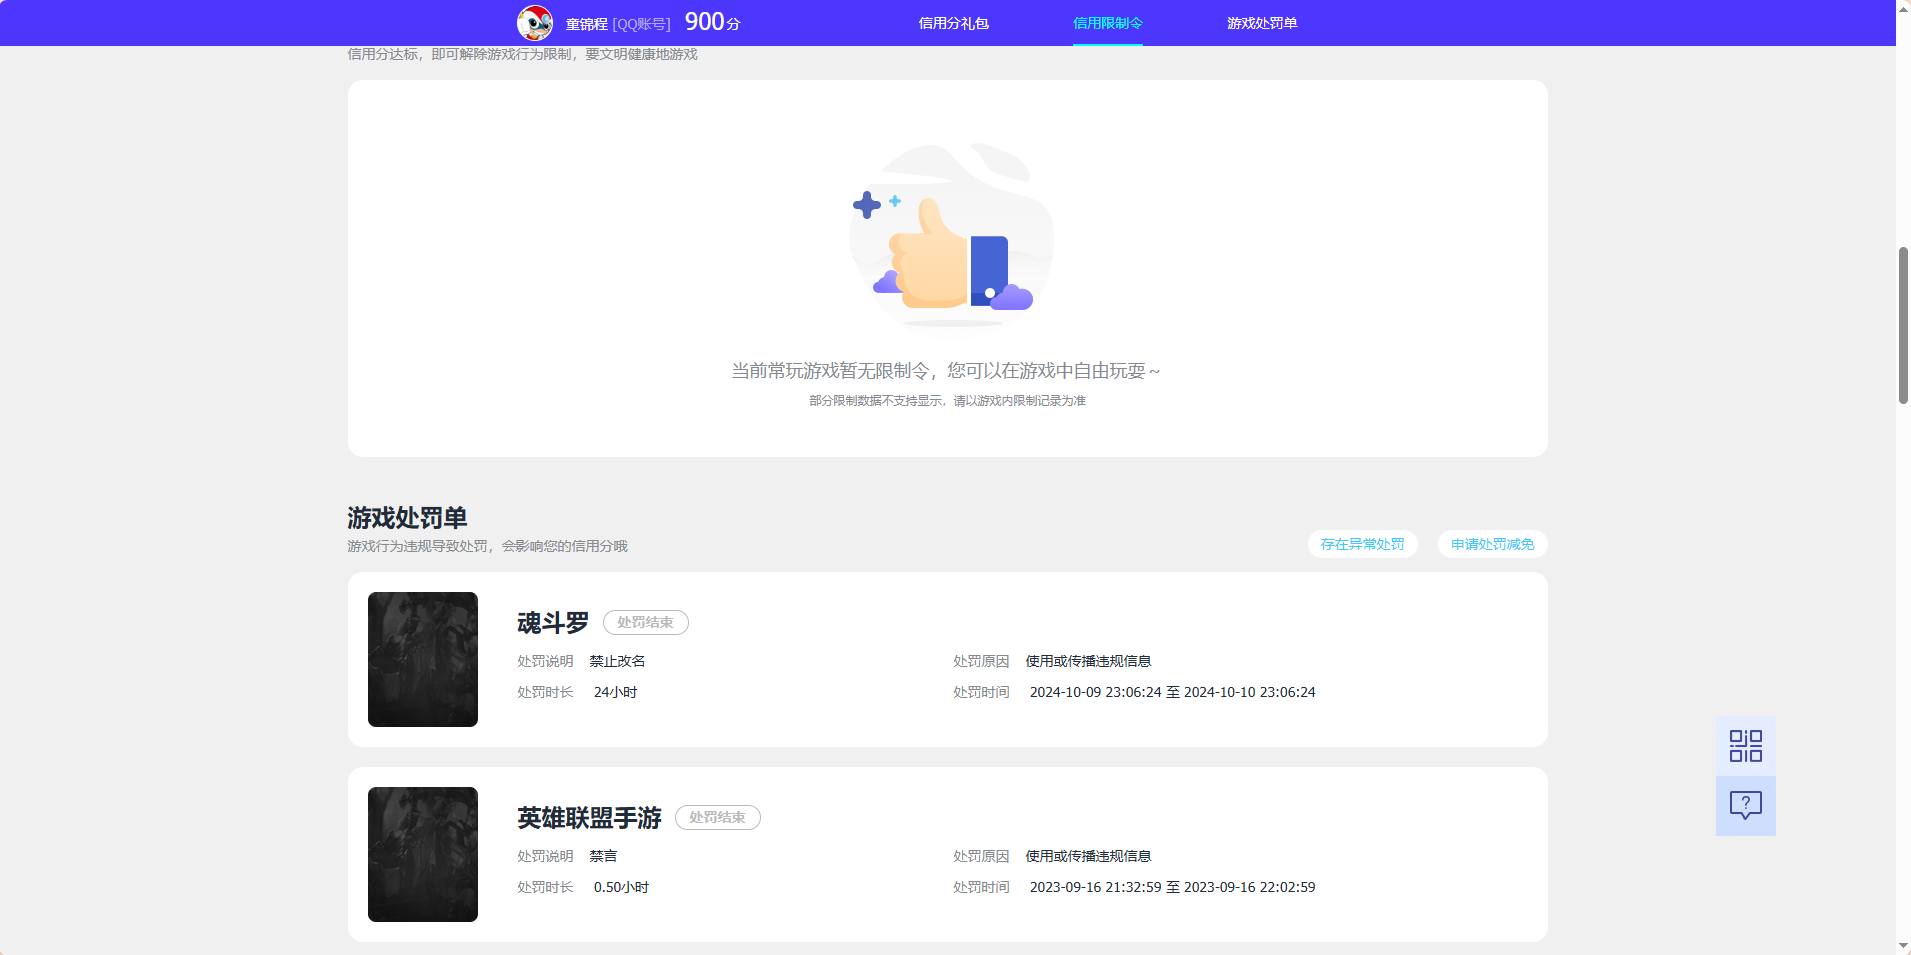Click the 禁止改名 penalty description
The image size is (1911, 955).
pos(617,661)
